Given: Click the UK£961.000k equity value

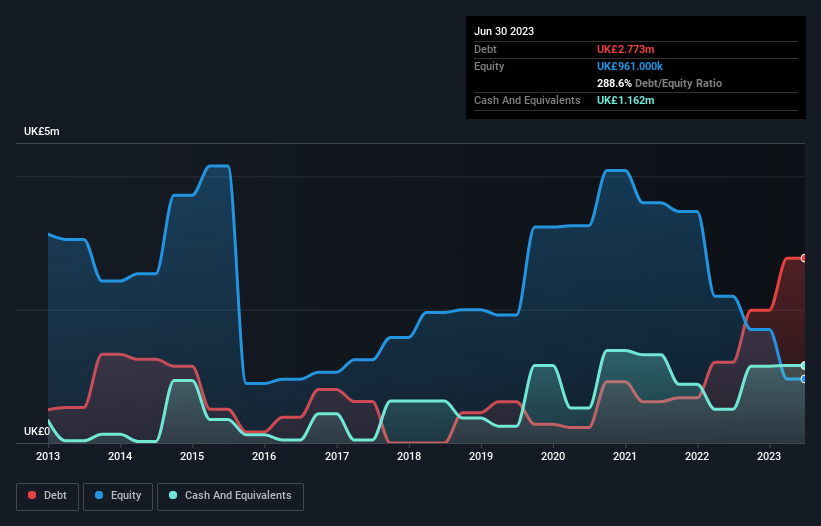Looking at the screenshot, I should pos(630,66).
